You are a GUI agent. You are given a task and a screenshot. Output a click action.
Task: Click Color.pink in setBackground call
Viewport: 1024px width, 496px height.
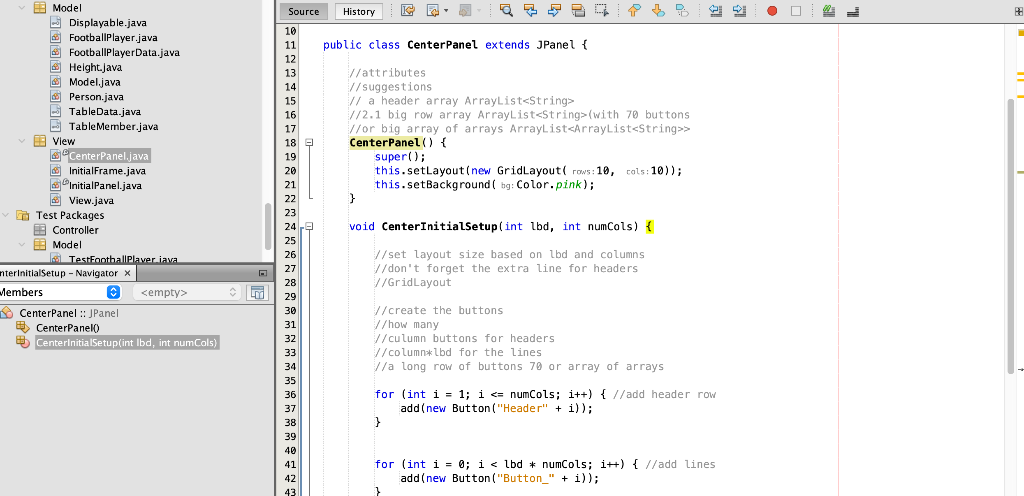[549, 185]
